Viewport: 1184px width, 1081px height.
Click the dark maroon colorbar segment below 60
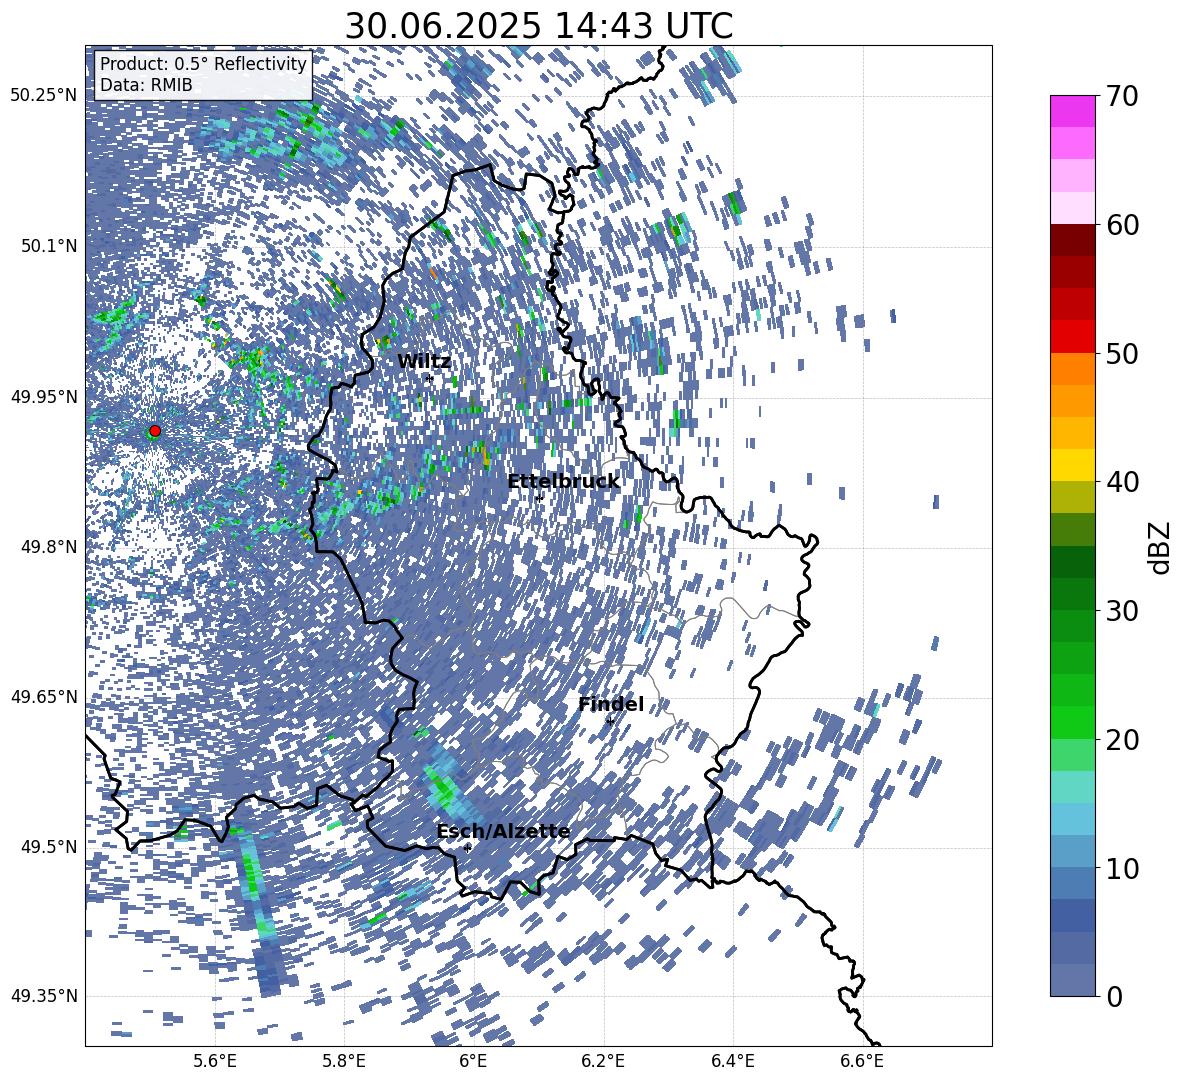[x=1072, y=241]
